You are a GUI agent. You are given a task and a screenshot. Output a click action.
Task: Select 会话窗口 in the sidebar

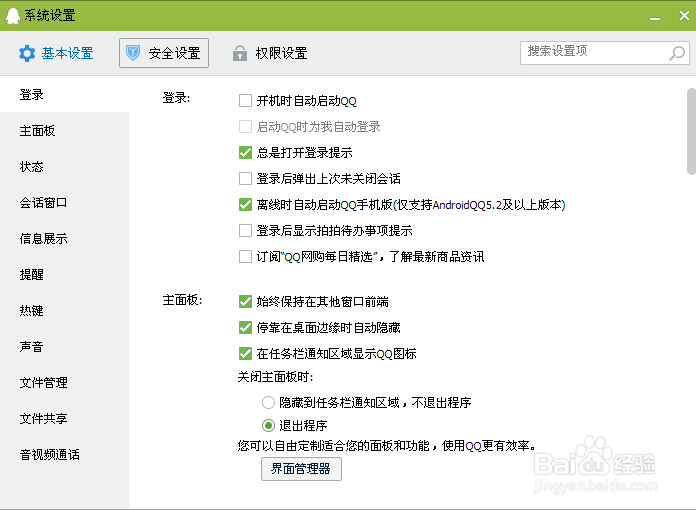coord(64,202)
